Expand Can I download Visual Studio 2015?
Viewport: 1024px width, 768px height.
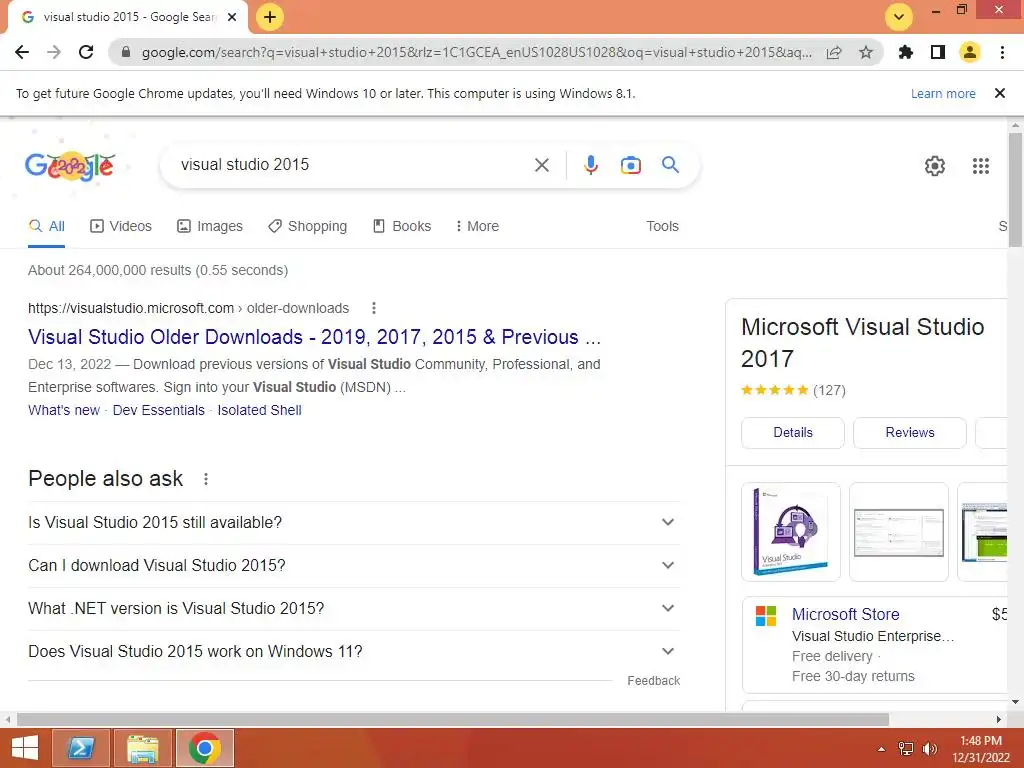pyautogui.click(x=353, y=566)
